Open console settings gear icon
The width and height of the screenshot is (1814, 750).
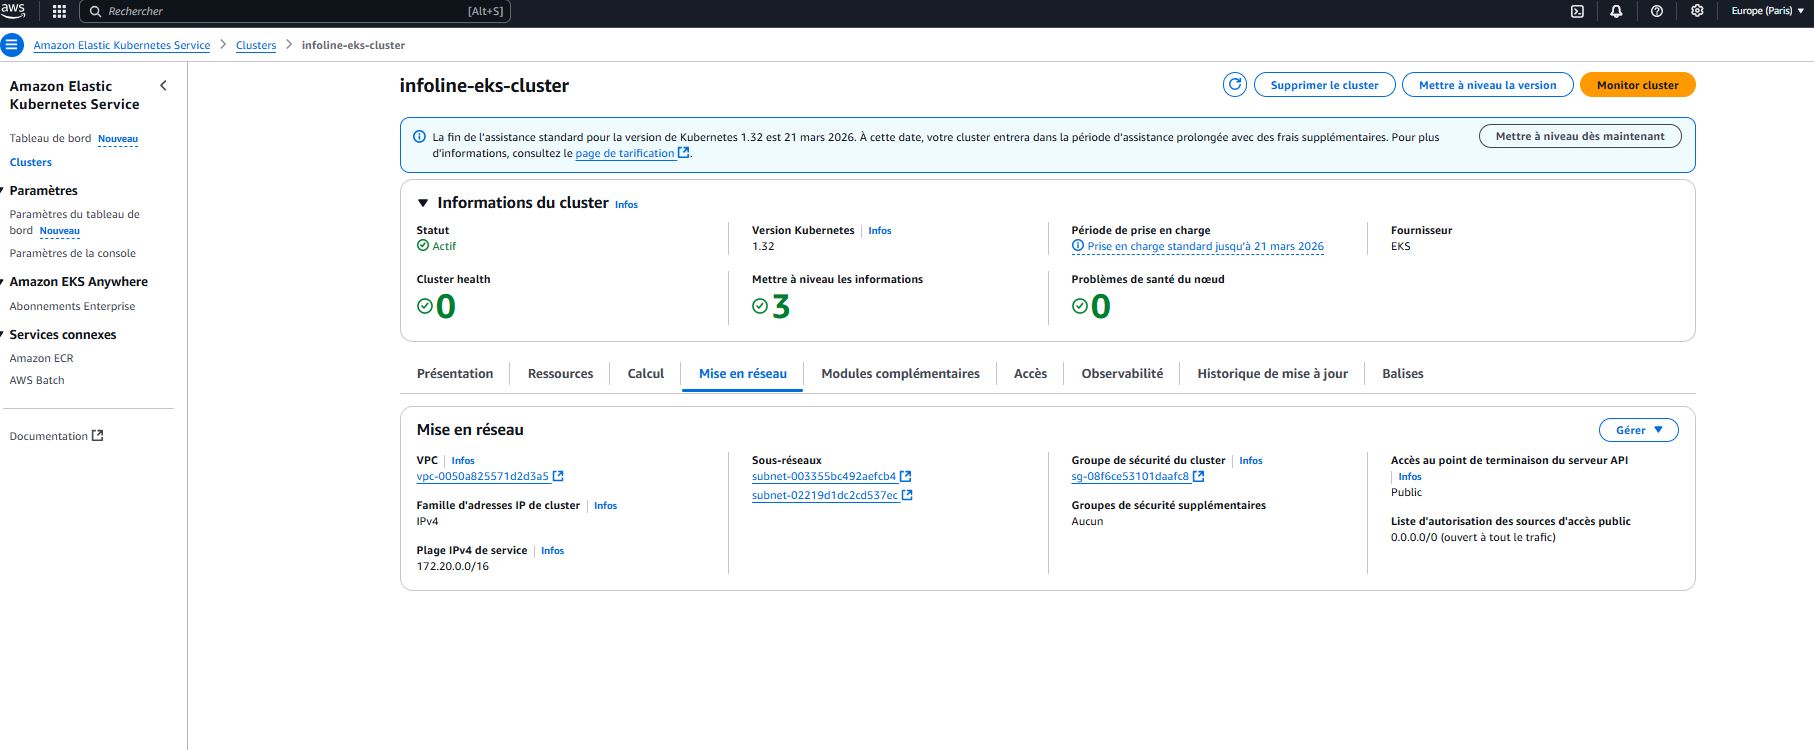tap(1697, 12)
